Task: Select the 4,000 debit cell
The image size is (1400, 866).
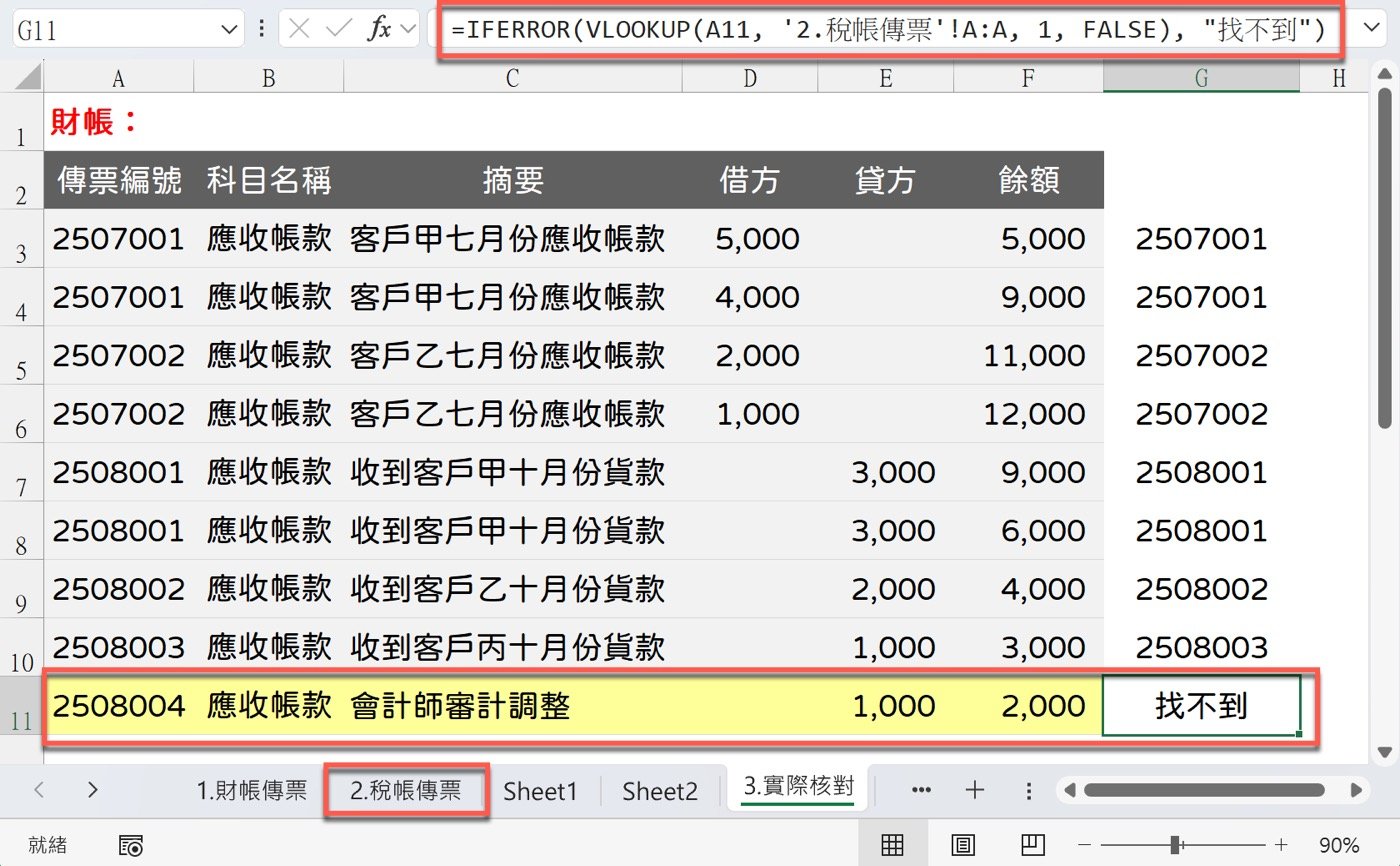Action: (x=750, y=297)
